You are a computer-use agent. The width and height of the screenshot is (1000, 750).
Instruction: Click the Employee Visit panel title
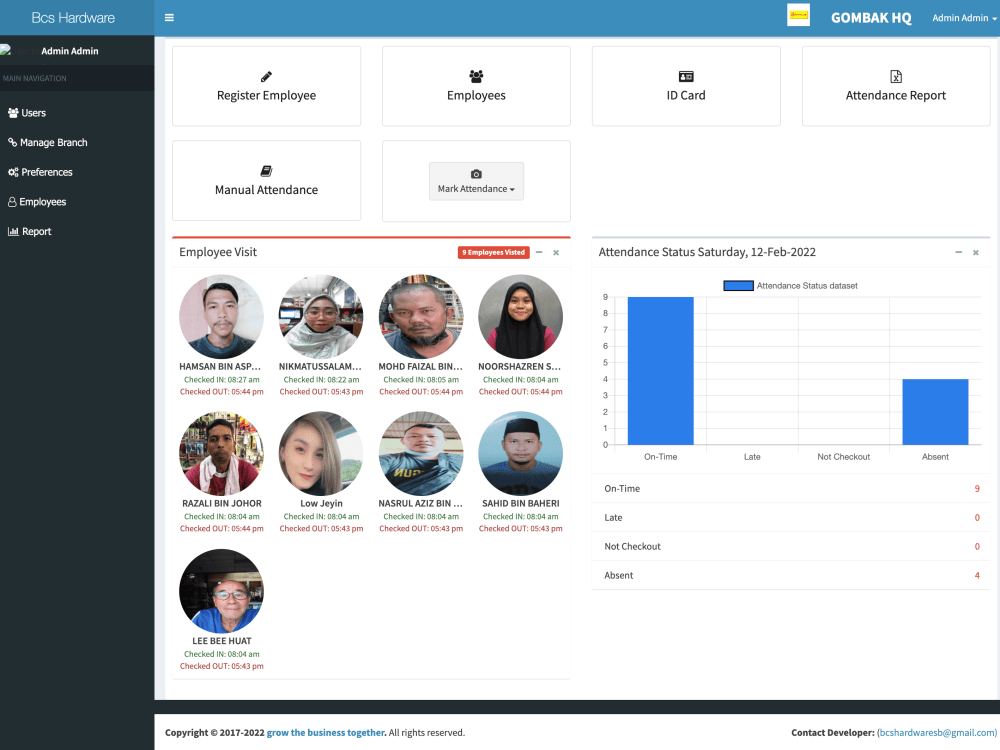coord(217,252)
